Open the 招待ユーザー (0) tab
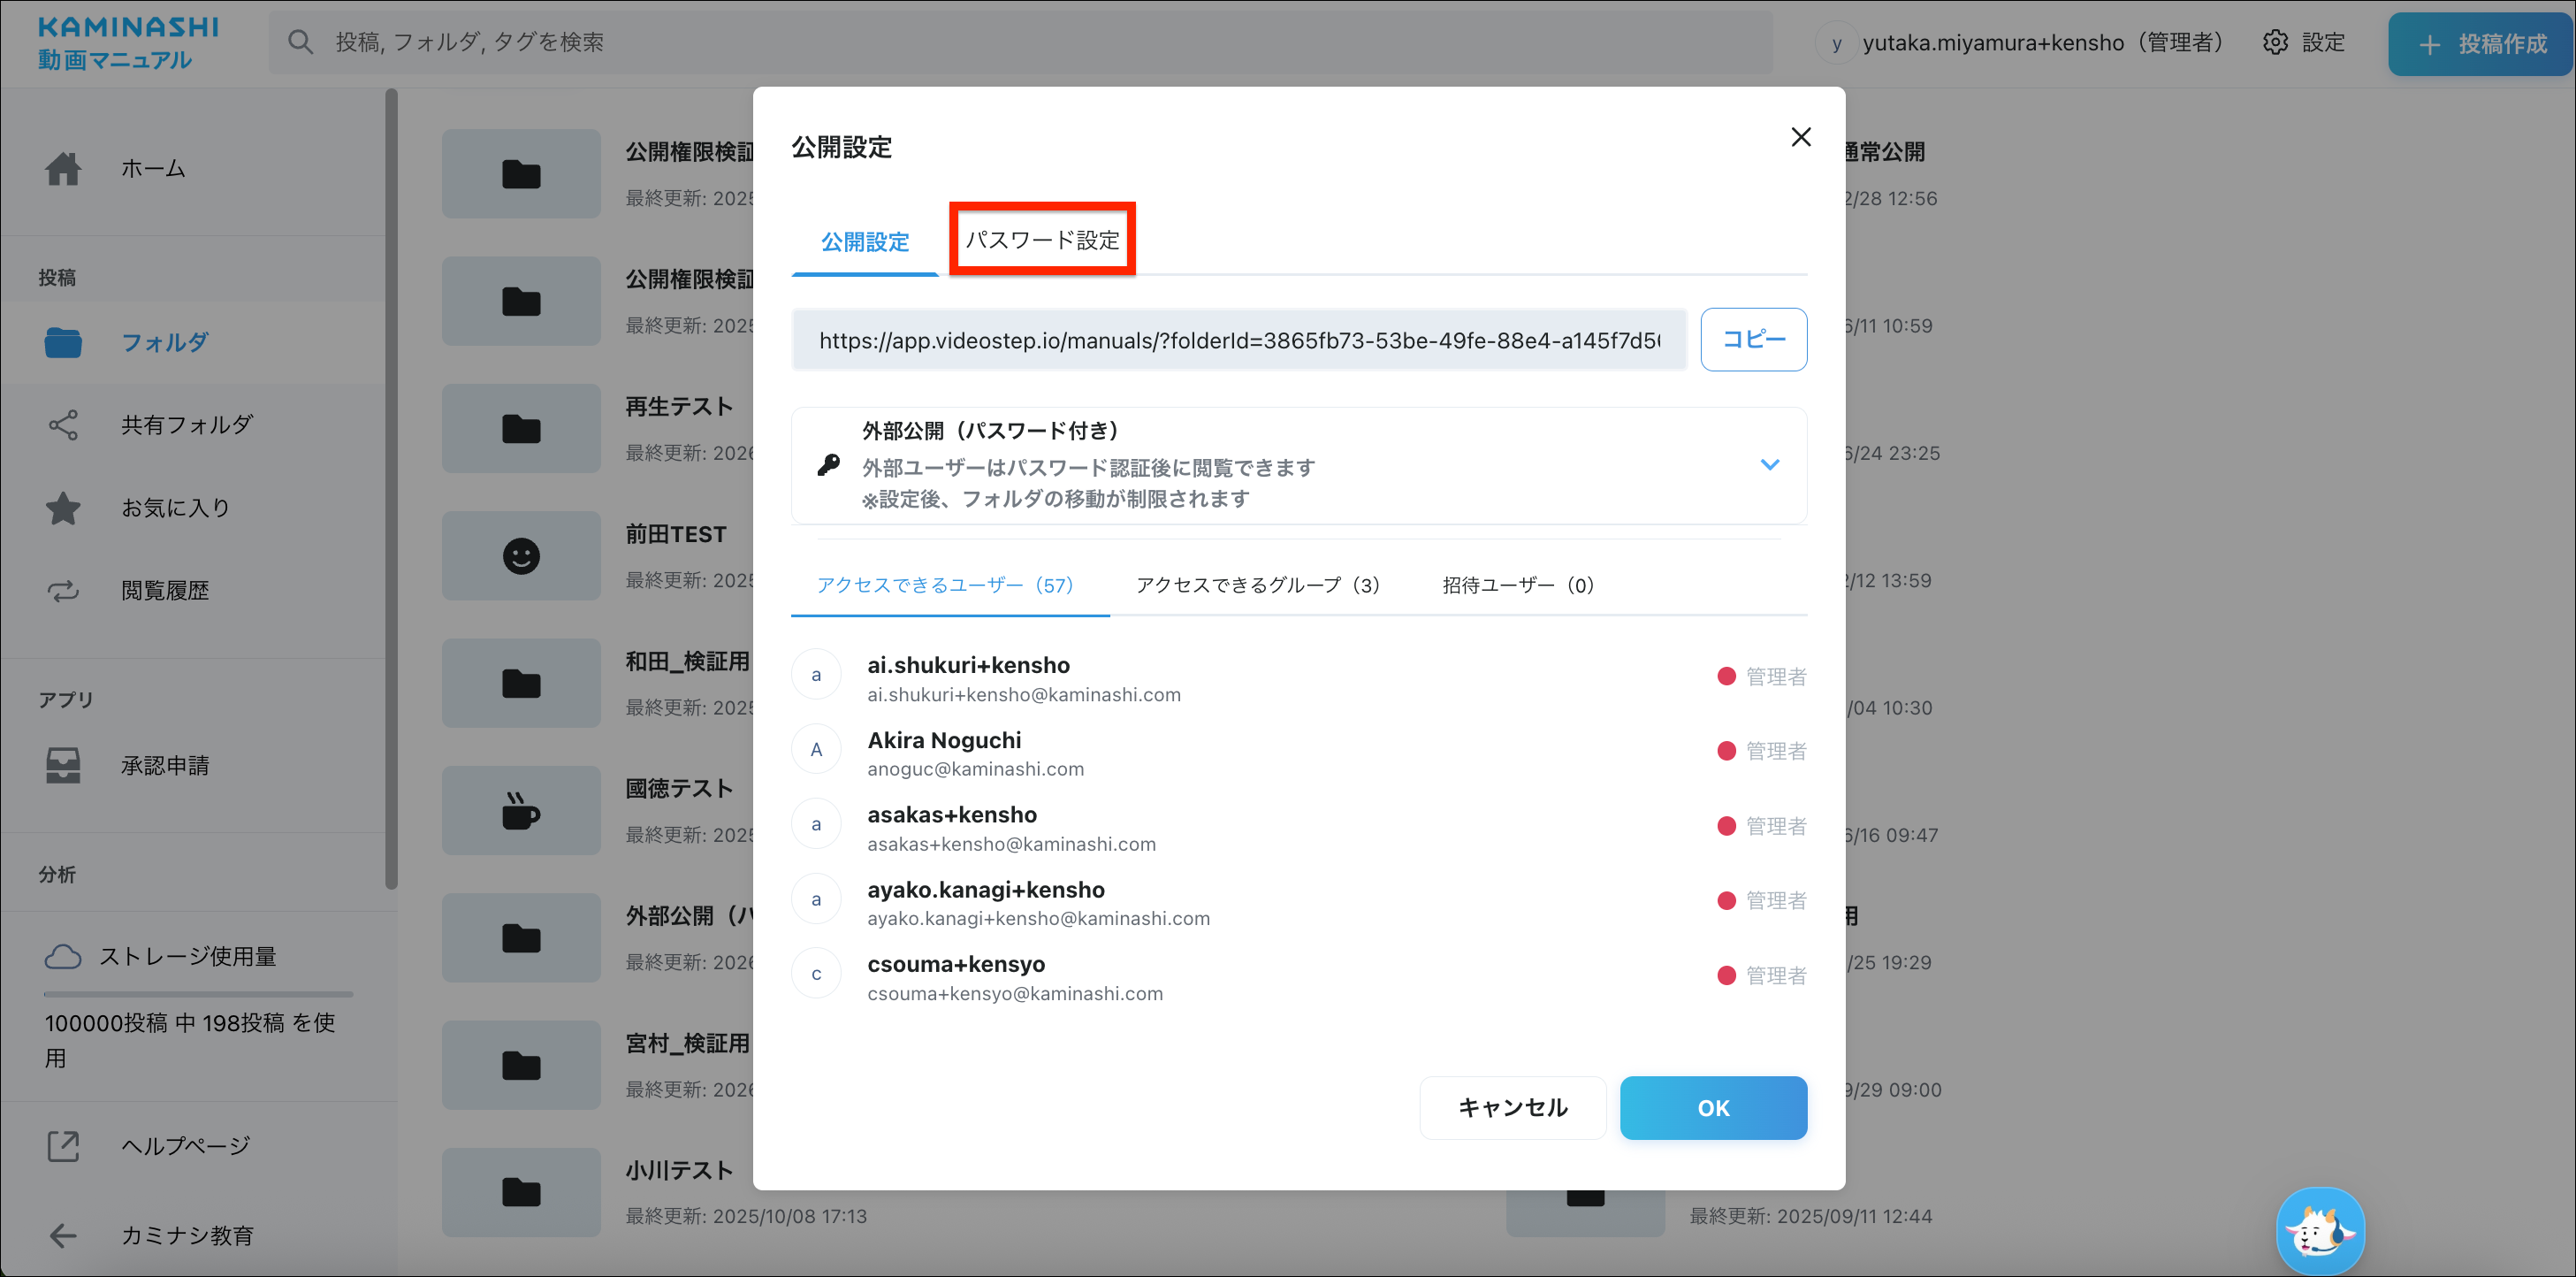2576x1277 pixels. (1517, 585)
